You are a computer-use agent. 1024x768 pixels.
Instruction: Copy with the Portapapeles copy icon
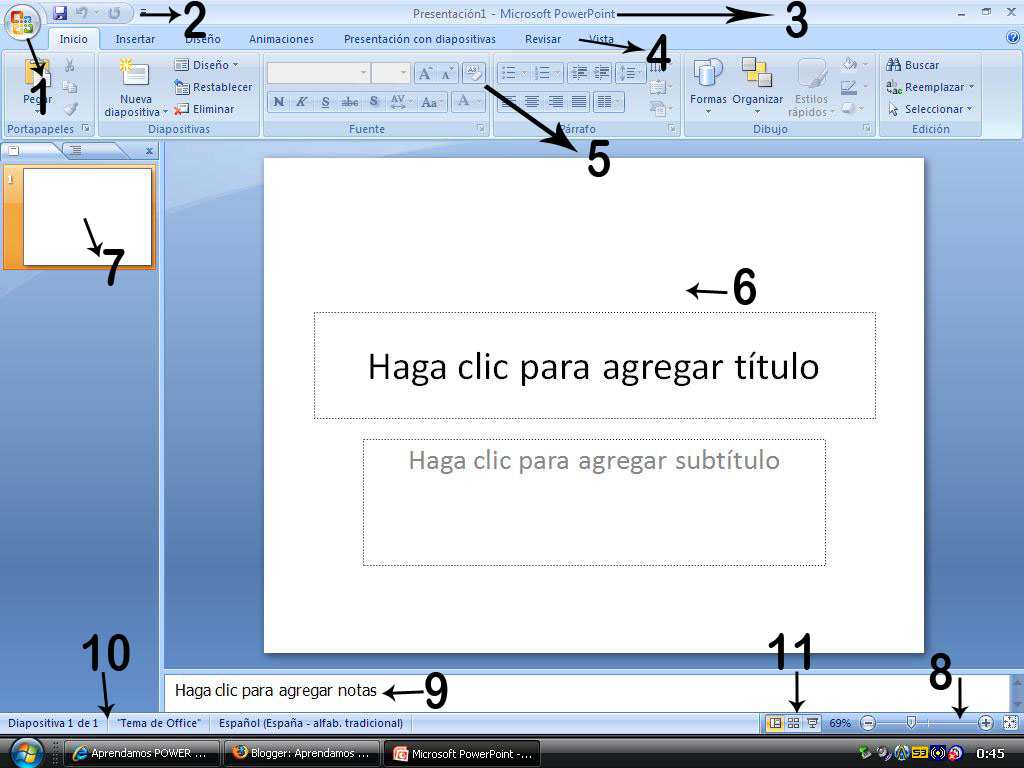[x=70, y=87]
